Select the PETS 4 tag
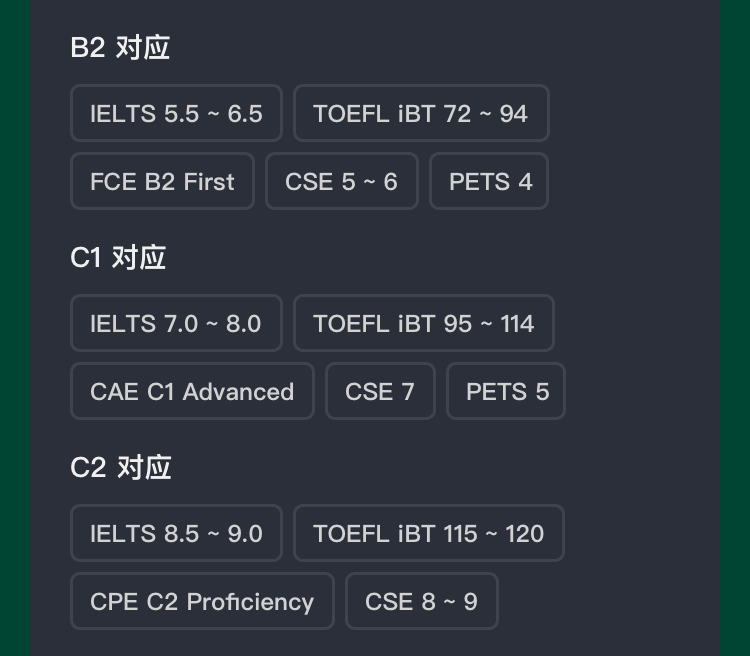 (x=489, y=182)
